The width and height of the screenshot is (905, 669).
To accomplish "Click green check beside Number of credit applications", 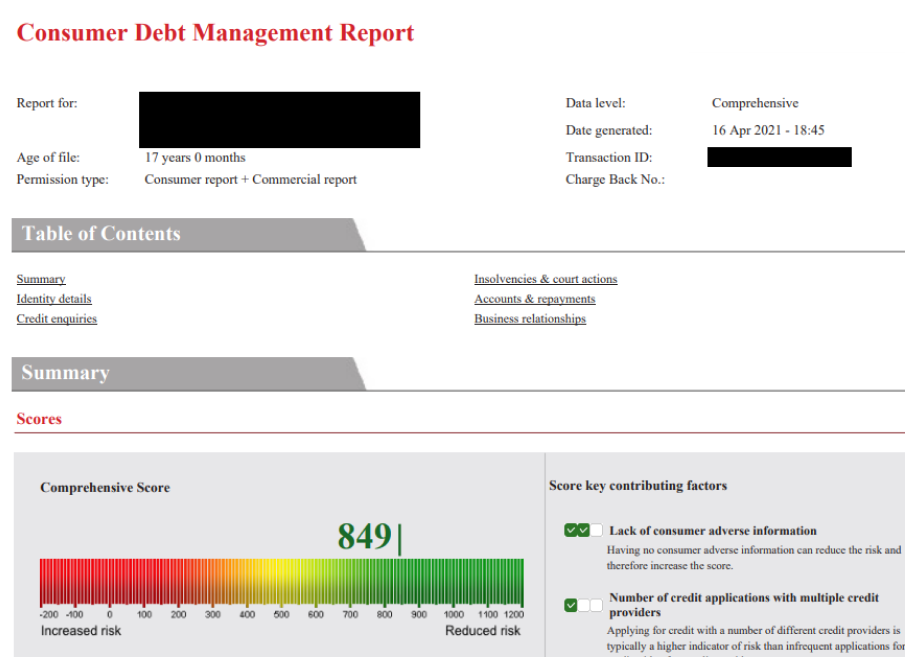I will tap(571, 605).
